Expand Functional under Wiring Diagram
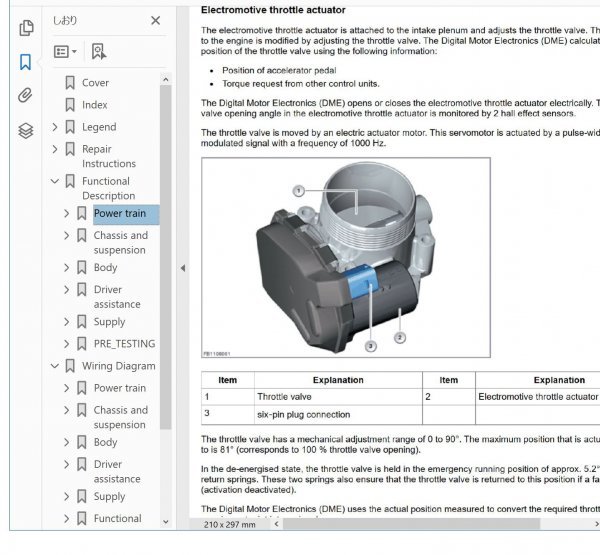Viewport: 600px width, 555px height. [x=67, y=519]
